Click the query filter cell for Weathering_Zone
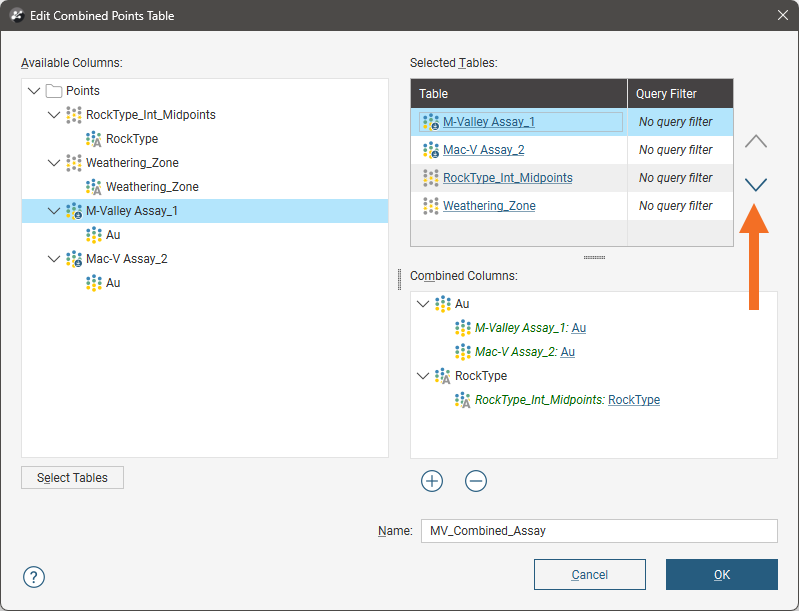This screenshot has height=611, width=799. click(676, 206)
